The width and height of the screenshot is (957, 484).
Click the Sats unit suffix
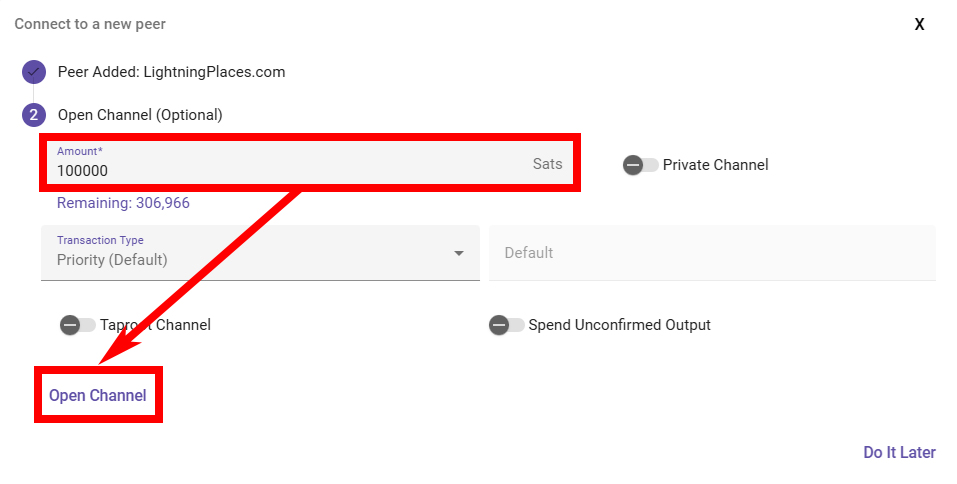[547, 164]
